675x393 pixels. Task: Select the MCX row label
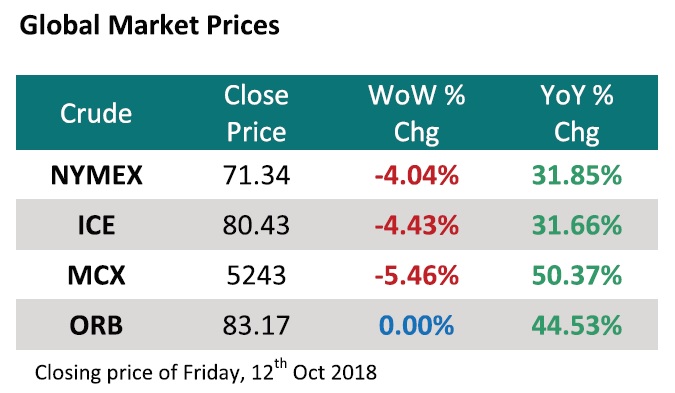coord(96,275)
